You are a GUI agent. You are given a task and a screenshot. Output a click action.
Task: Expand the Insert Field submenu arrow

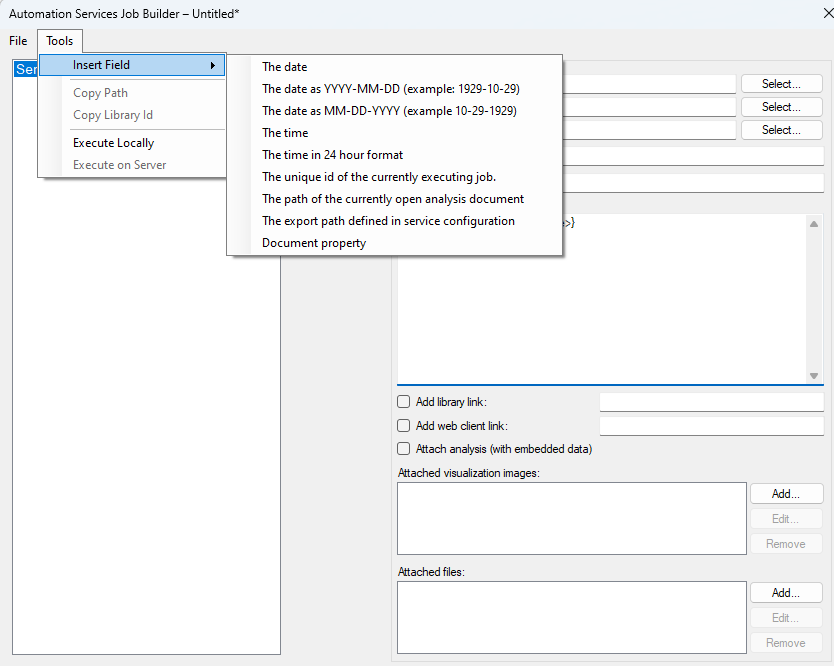(x=212, y=66)
